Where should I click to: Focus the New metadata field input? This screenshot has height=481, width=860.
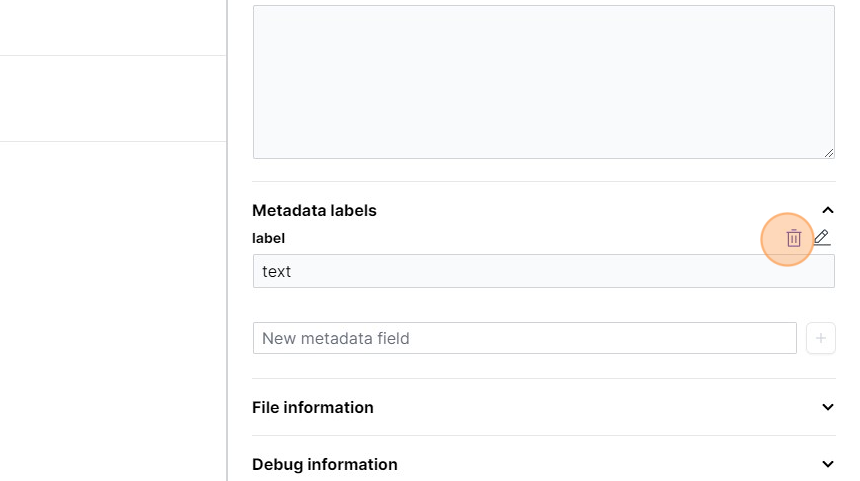(524, 338)
